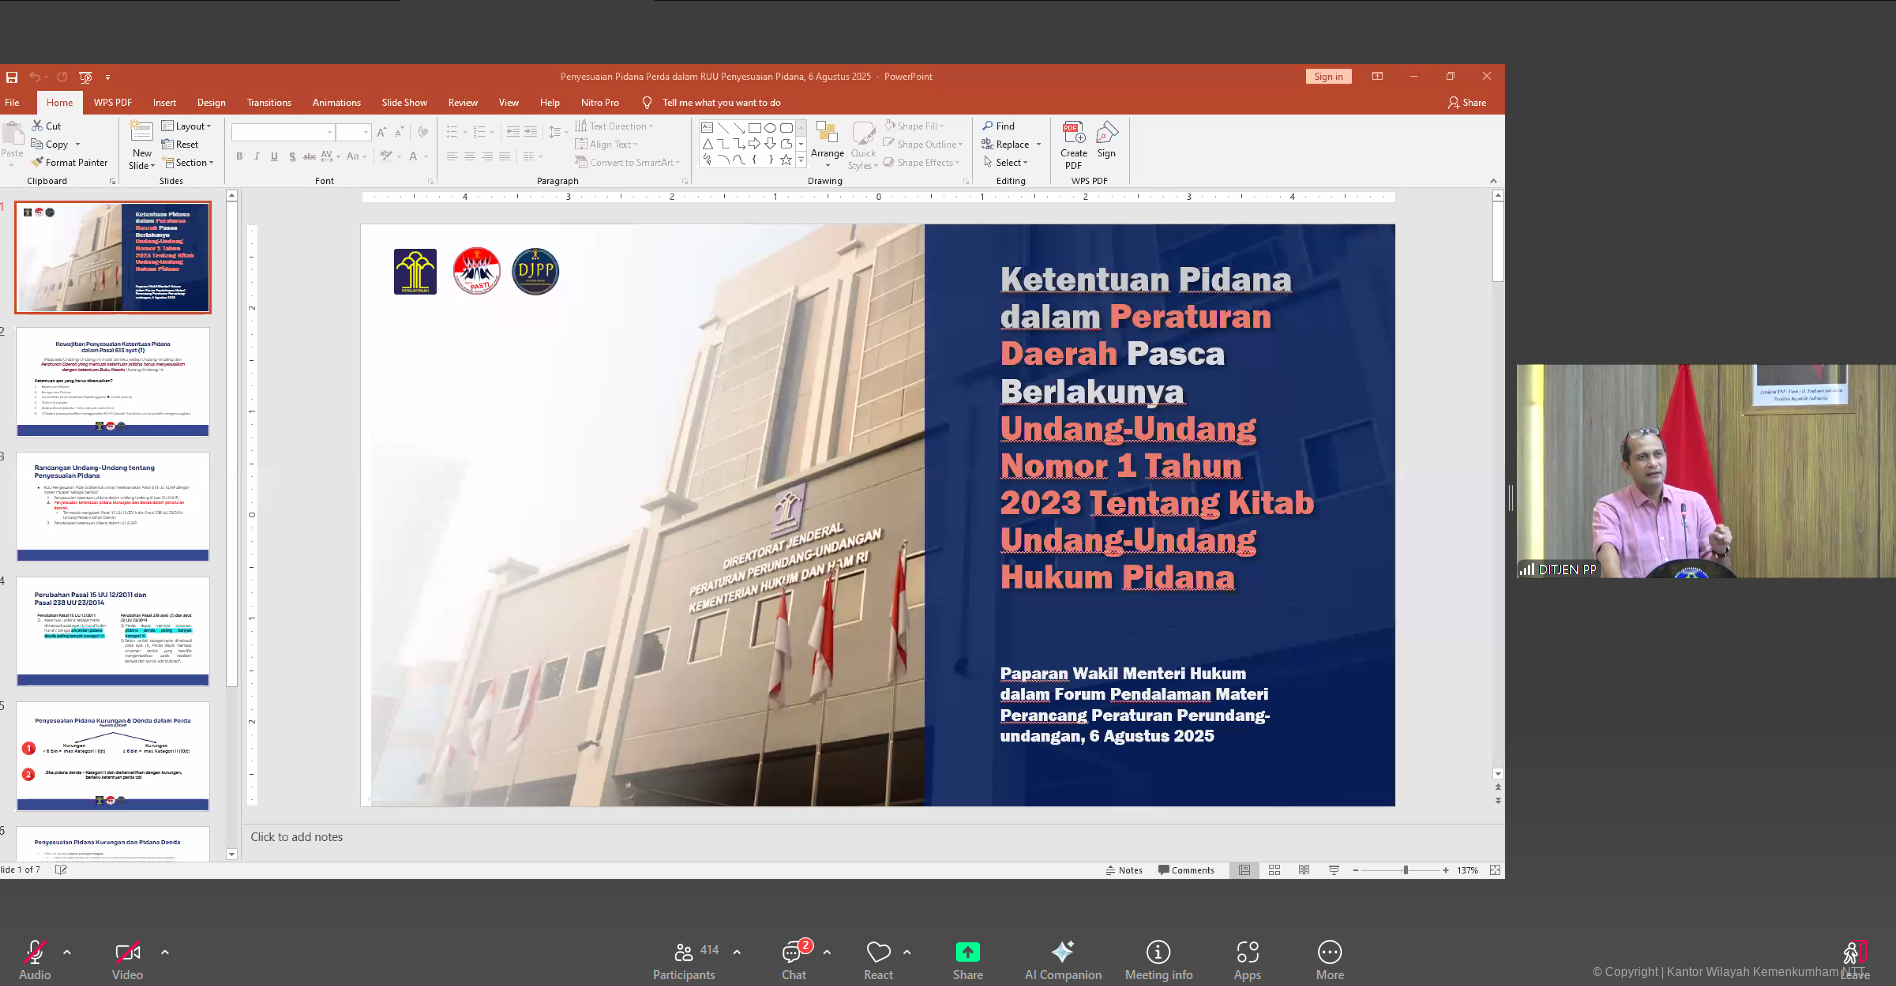Toggle the Notes pane in status bar
The image size is (1896, 986).
click(x=1124, y=871)
